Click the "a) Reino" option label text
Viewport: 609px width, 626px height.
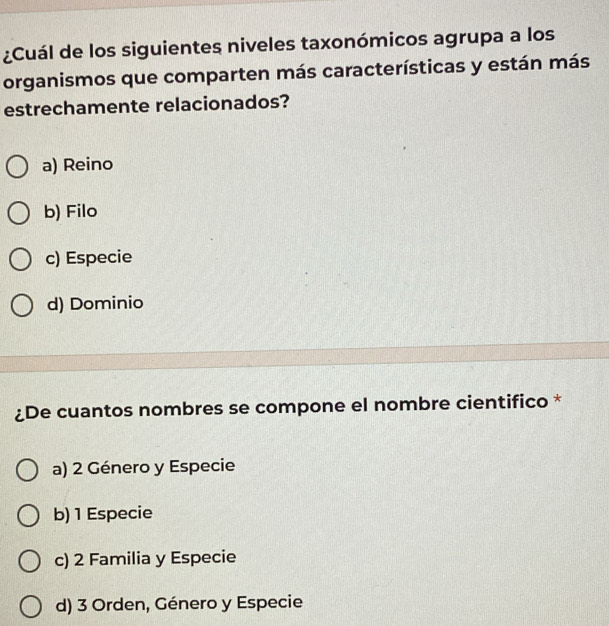tap(77, 165)
